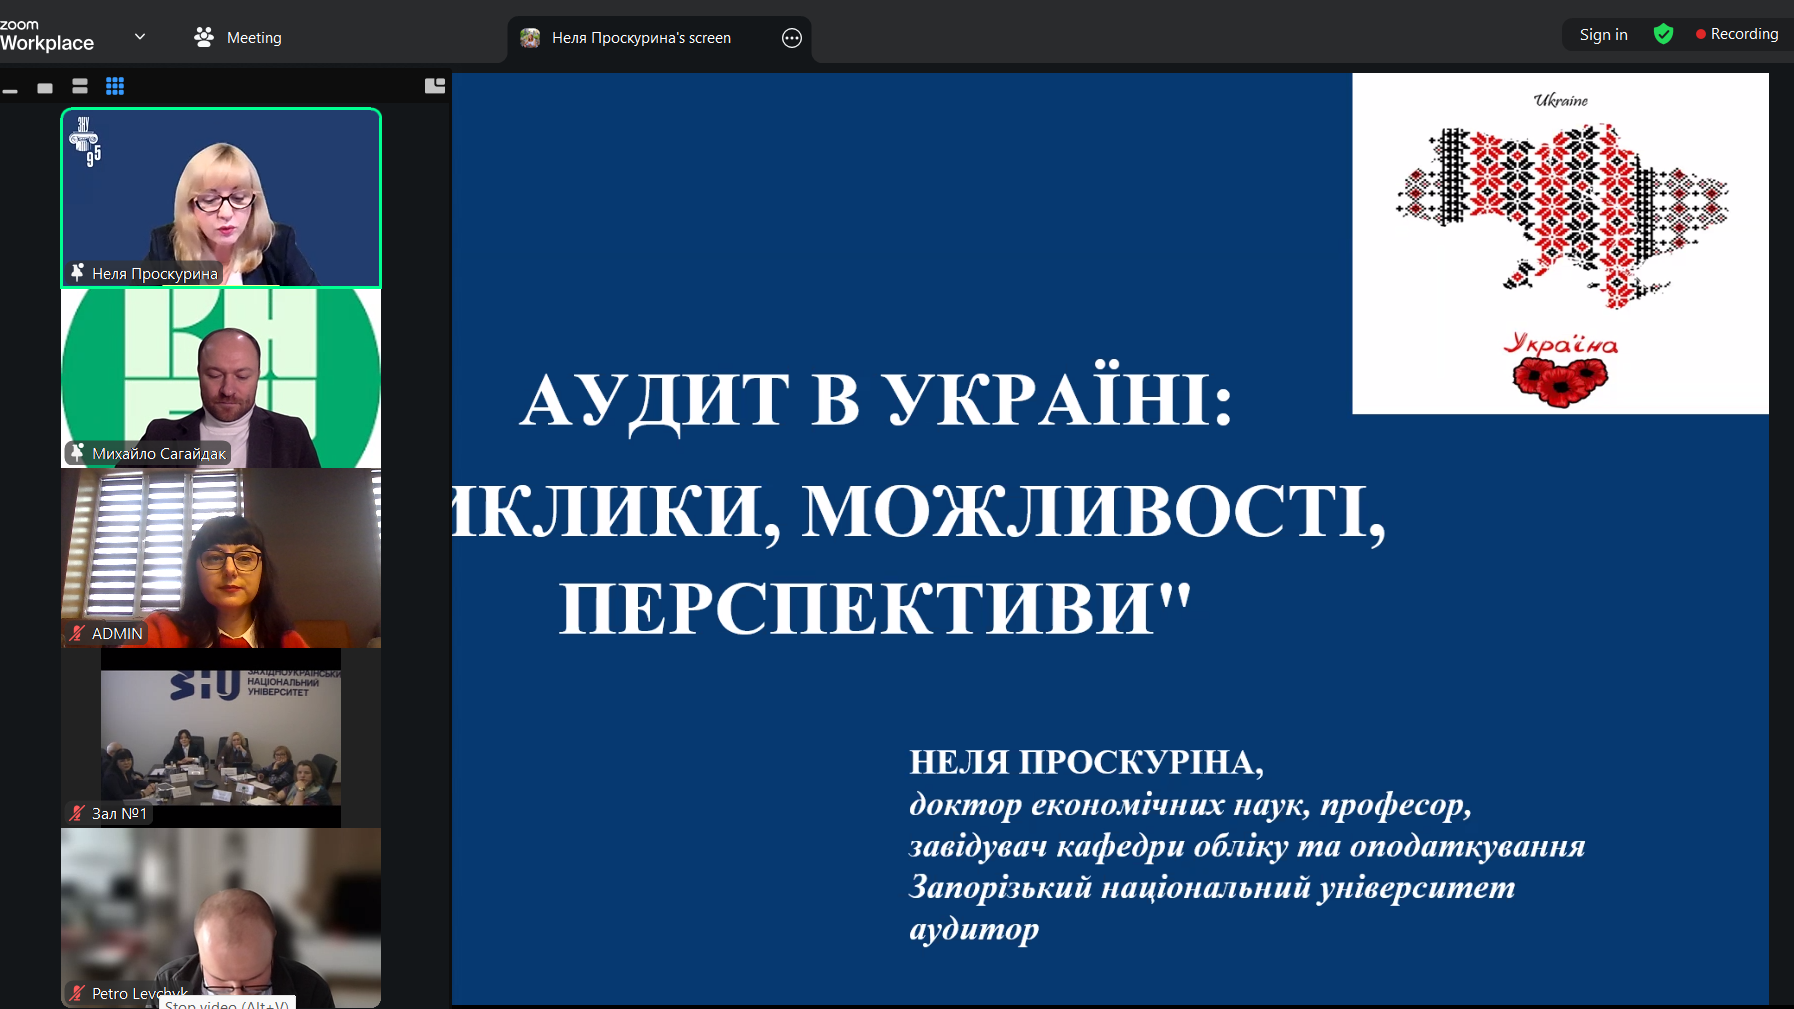Open the shared screen more options ellipsis
1794x1009 pixels.
[791, 38]
